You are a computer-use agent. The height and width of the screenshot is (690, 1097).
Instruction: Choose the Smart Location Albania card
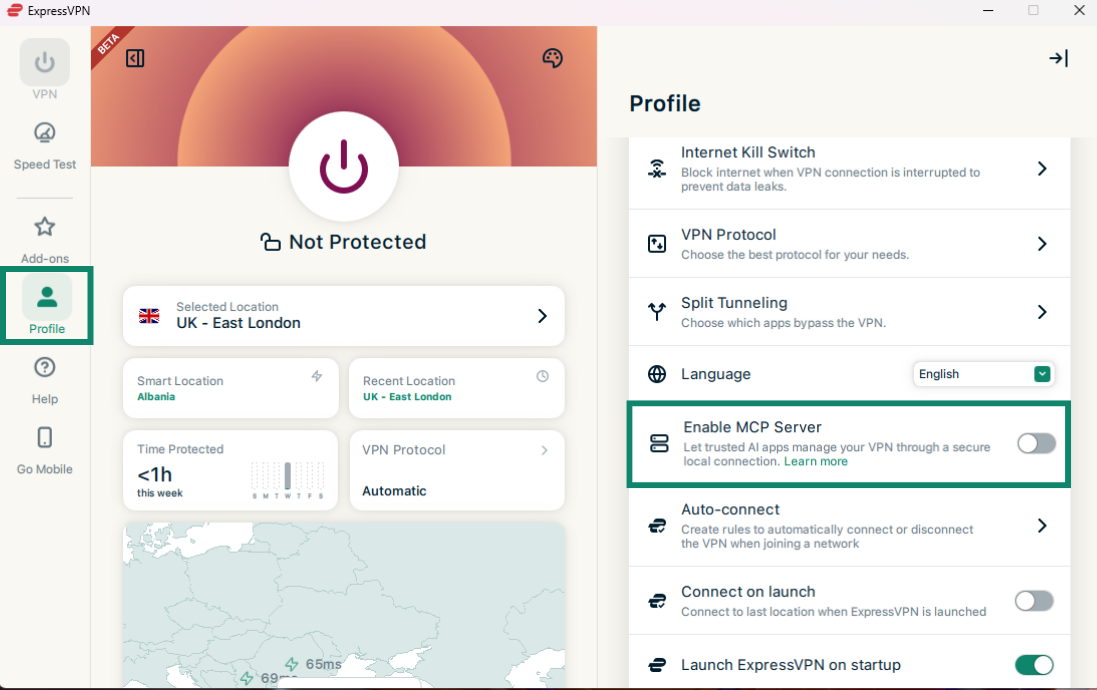pyautogui.click(x=231, y=388)
